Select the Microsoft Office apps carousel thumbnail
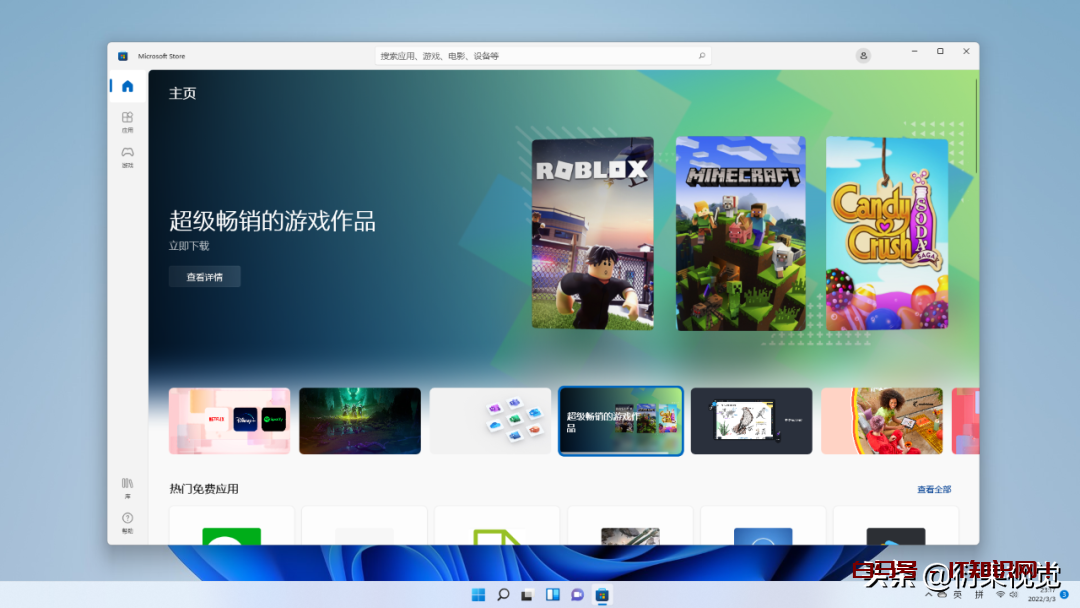Viewport: 1080px width, 608px height. [490, 421]
